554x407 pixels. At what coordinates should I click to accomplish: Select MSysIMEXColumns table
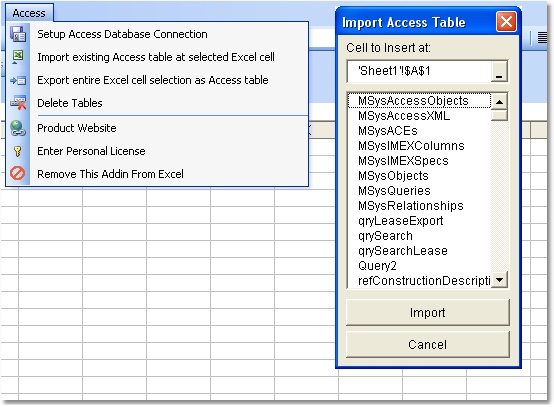click(x=419, y=146)
